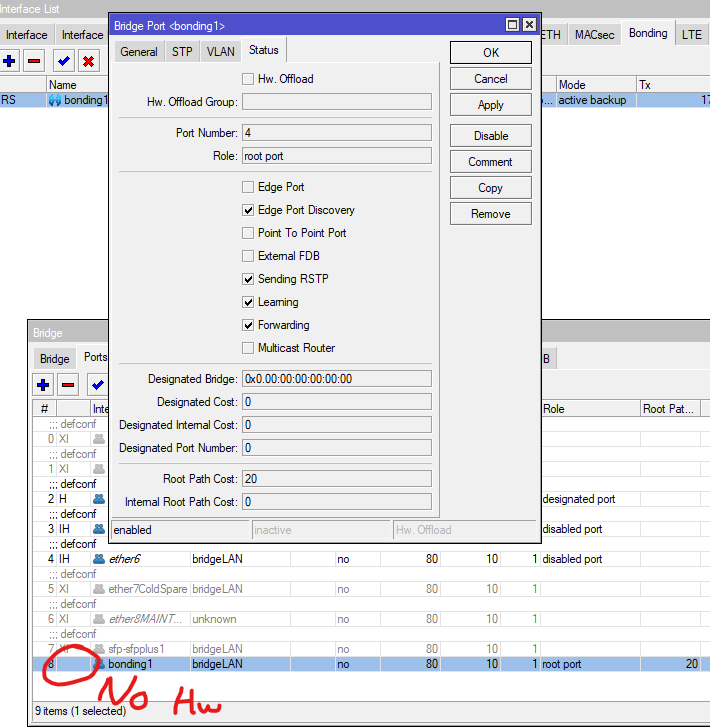This screenshot has width=710, height=728.
Task: Click the Port Number field
Action: click(x=337, y=133)
